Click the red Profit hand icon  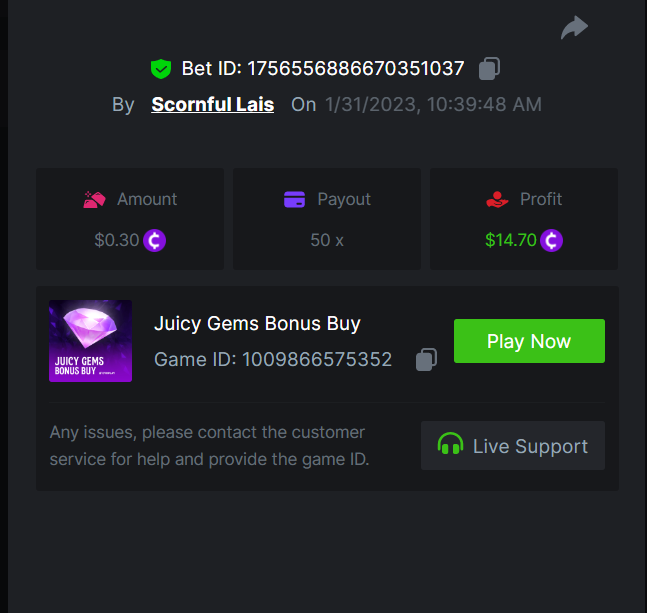(x=497, y=200)
